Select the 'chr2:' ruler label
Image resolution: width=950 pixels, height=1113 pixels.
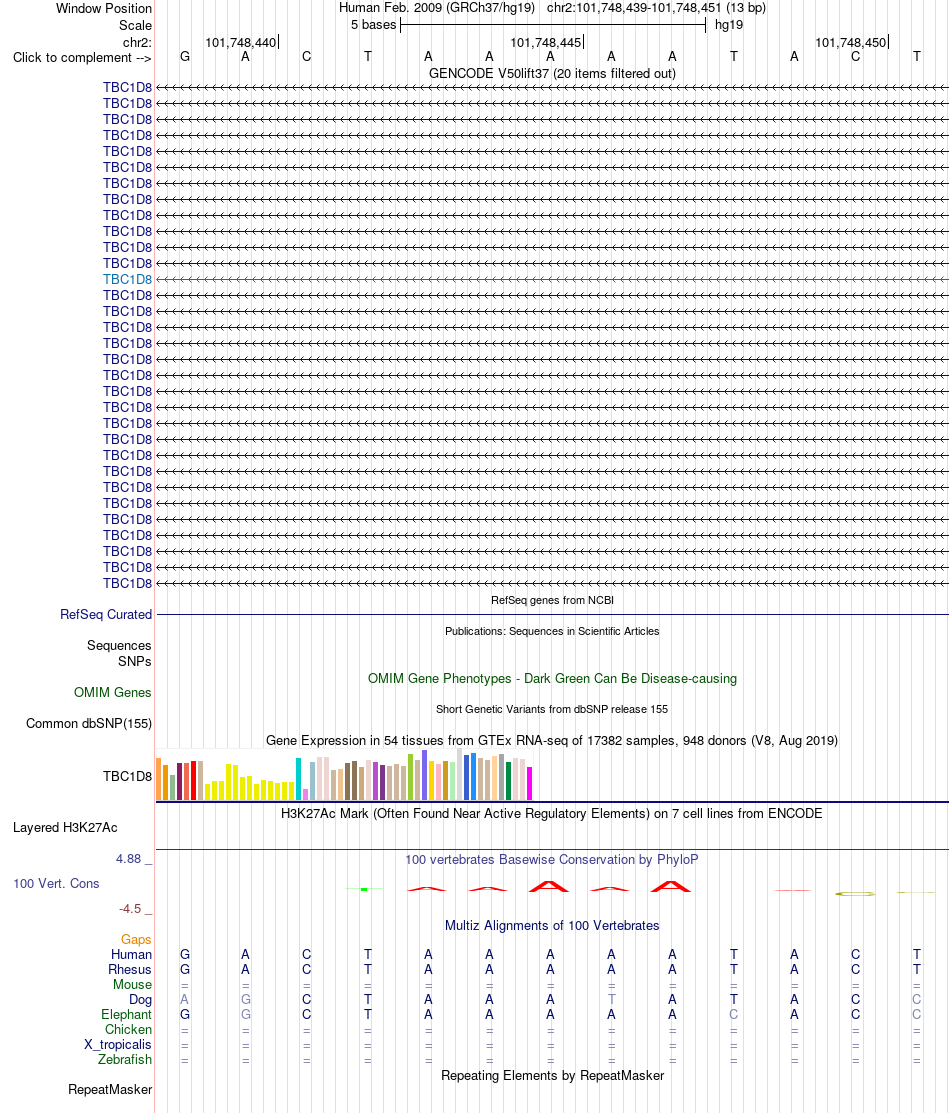coord(137,43)
